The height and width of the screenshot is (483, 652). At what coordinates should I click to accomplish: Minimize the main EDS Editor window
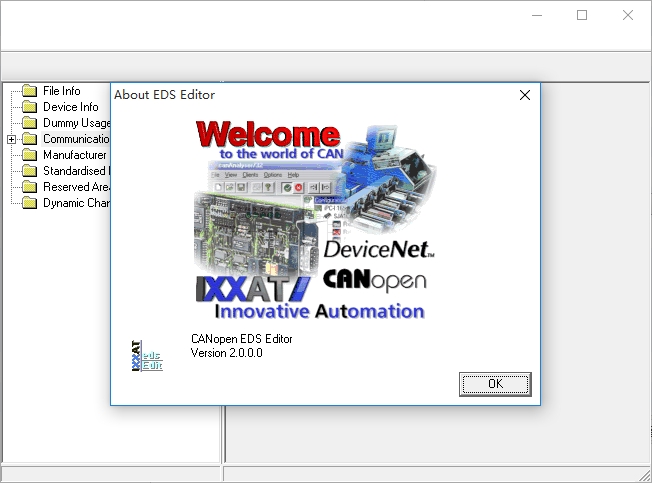(x=537, y=15)
